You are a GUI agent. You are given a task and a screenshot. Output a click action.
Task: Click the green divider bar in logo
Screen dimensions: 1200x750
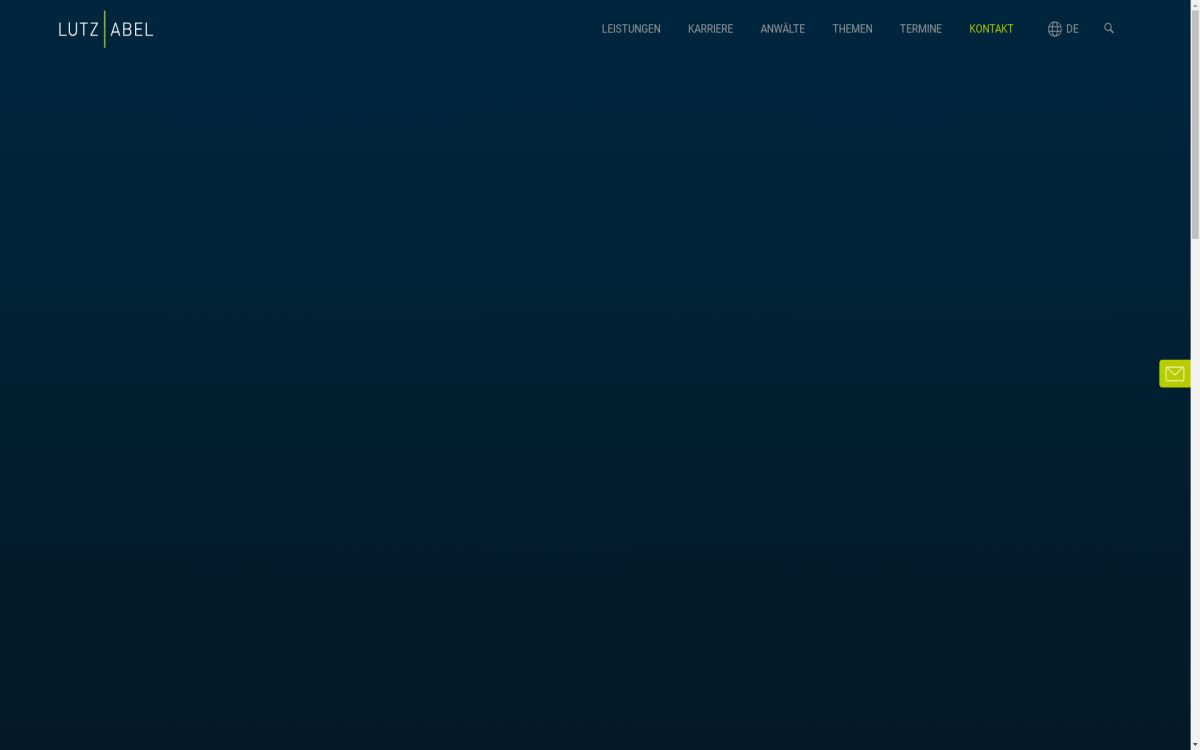[x=104, y=29]
